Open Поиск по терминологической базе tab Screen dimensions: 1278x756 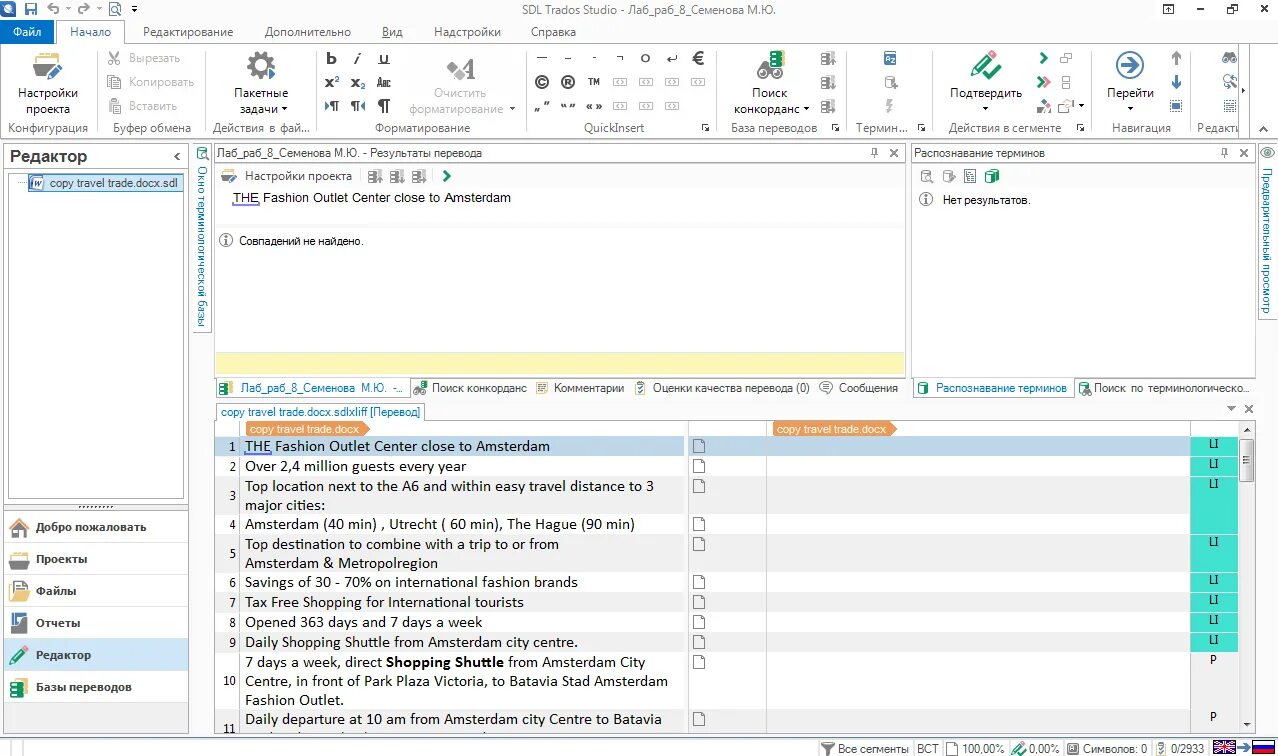1165,388
